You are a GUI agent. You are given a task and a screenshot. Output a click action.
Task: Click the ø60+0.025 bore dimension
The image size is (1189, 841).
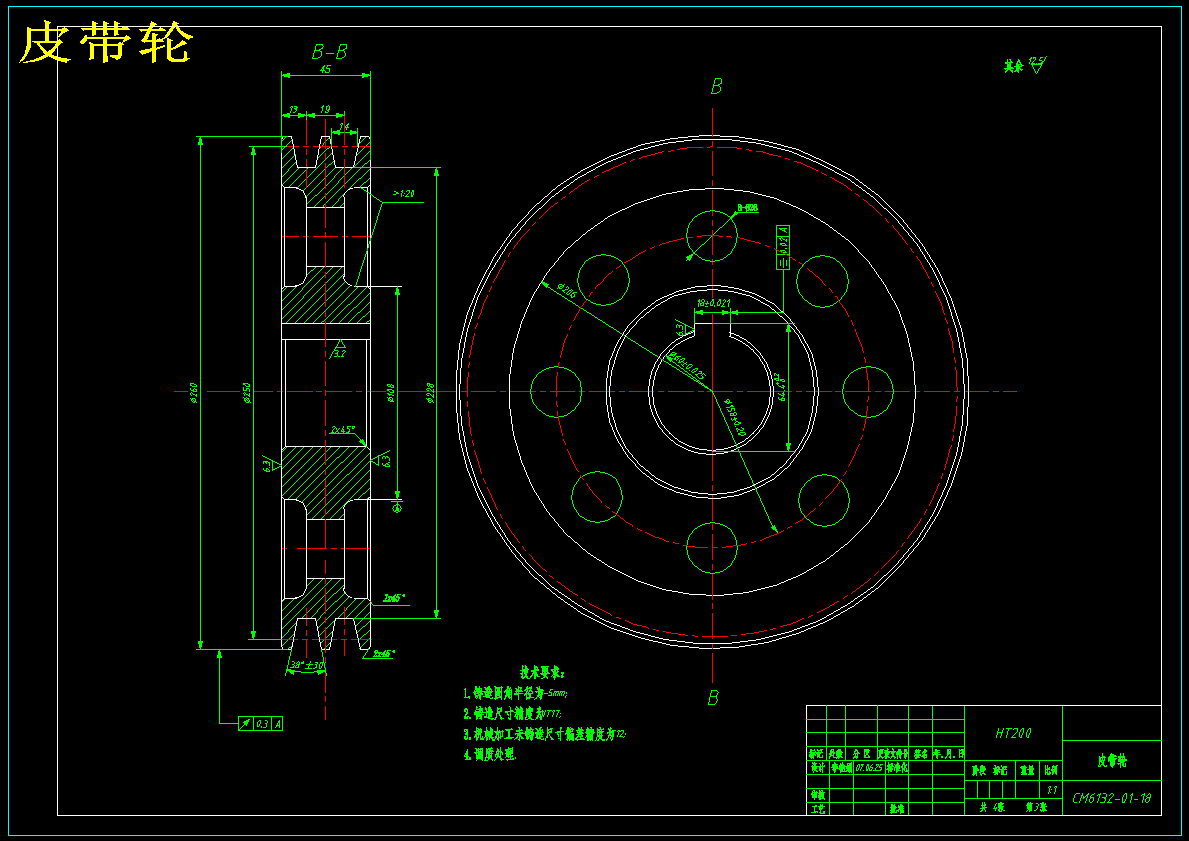686,366
